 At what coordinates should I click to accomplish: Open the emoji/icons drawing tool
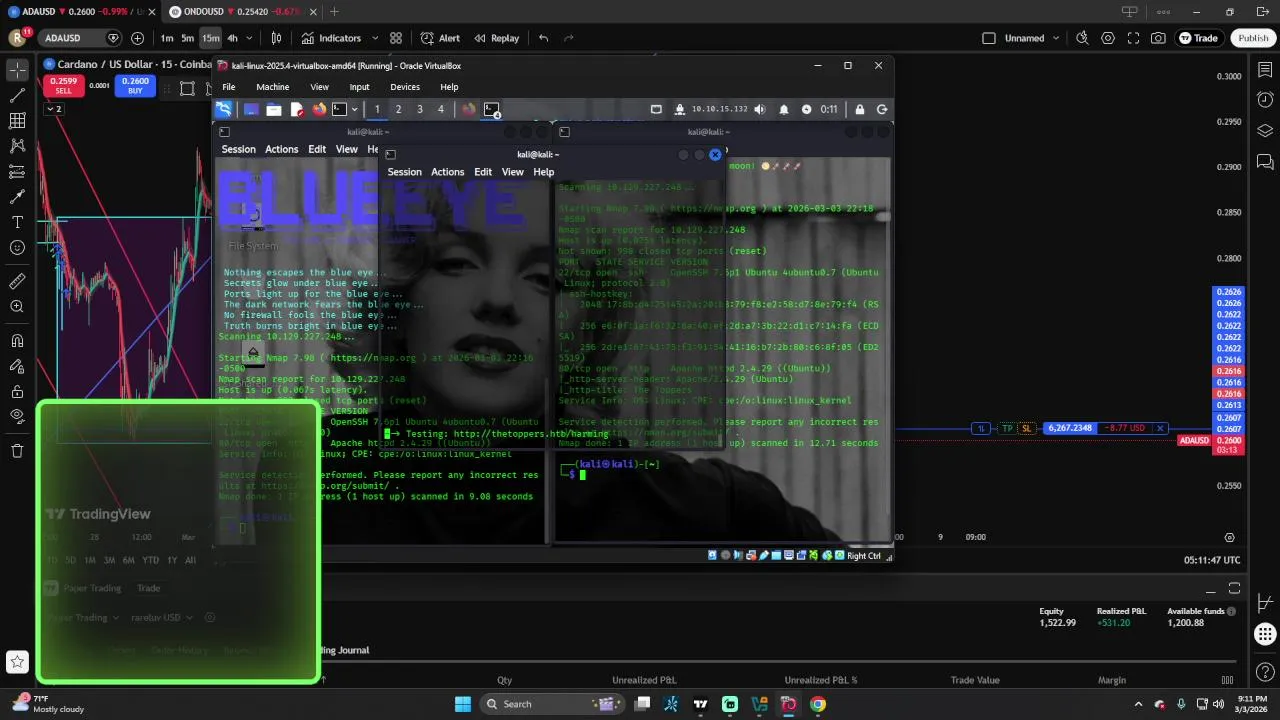point(17,247)
